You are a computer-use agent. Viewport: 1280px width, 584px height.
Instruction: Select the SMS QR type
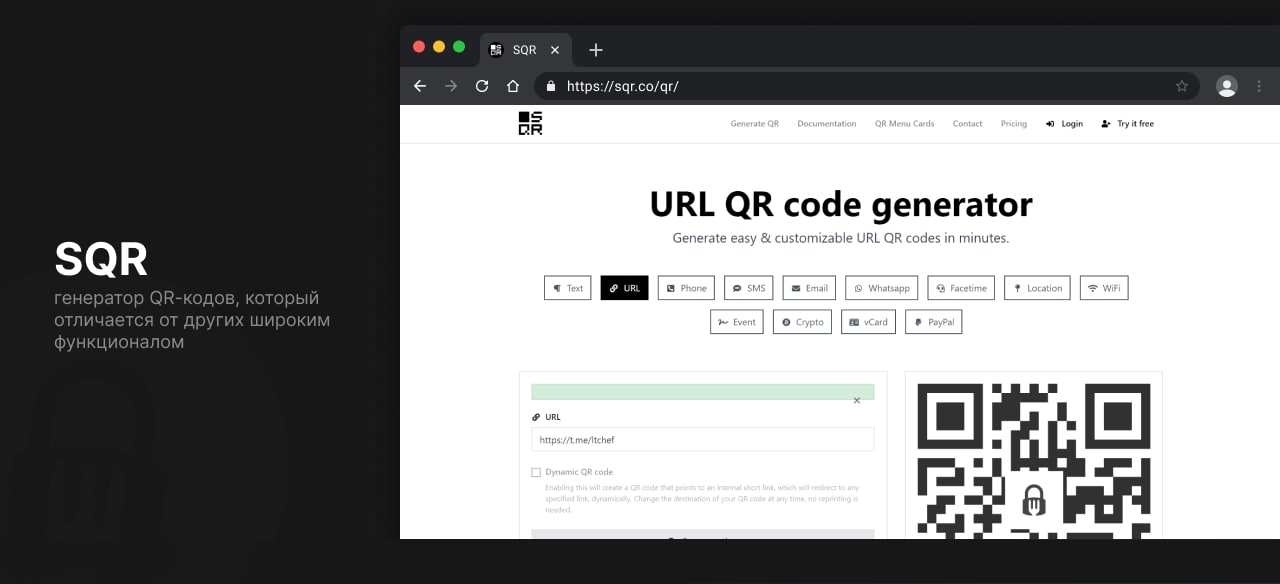(749, 288)
